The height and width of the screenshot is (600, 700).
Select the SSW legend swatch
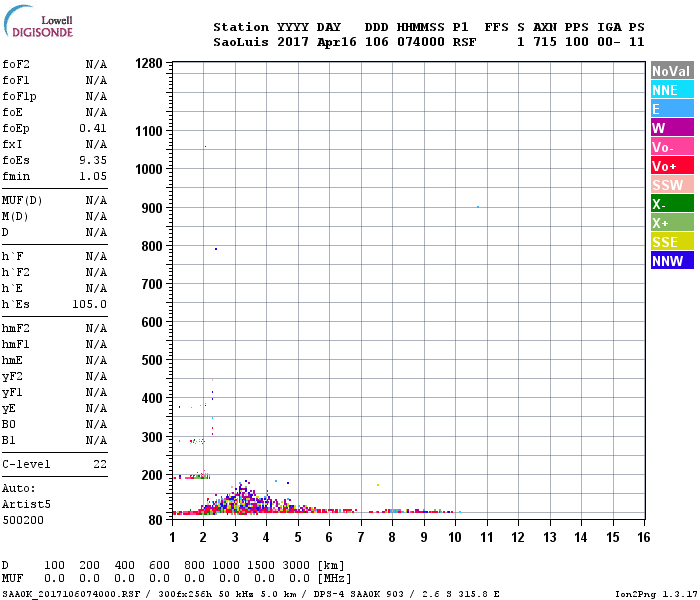pos(672,184)
